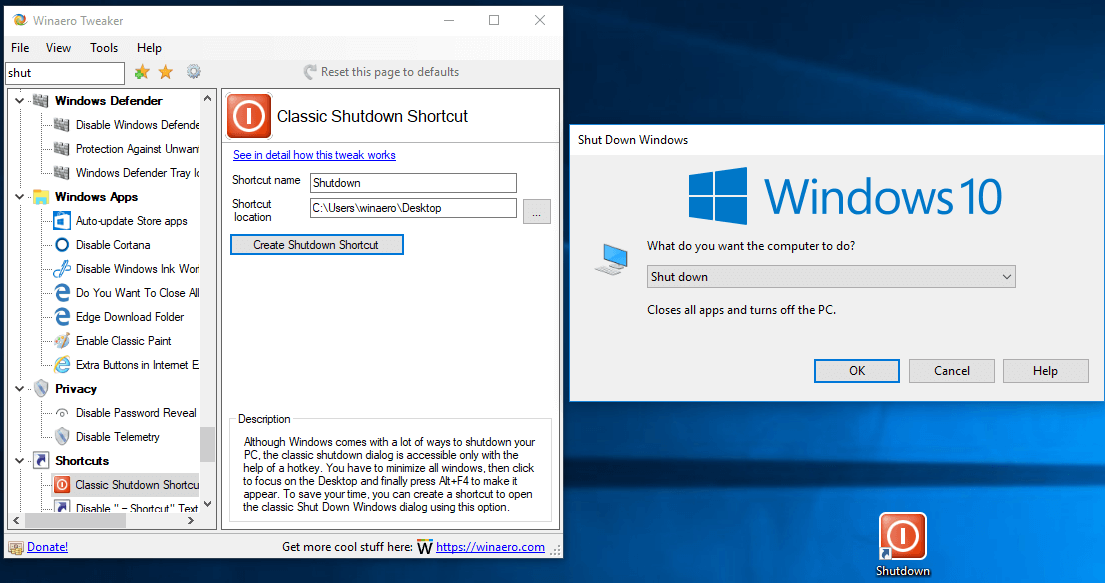The height and width of the screenshot is (583, 1105).
Task: Open the Shut down action dropdown
Action: (831, 277)
